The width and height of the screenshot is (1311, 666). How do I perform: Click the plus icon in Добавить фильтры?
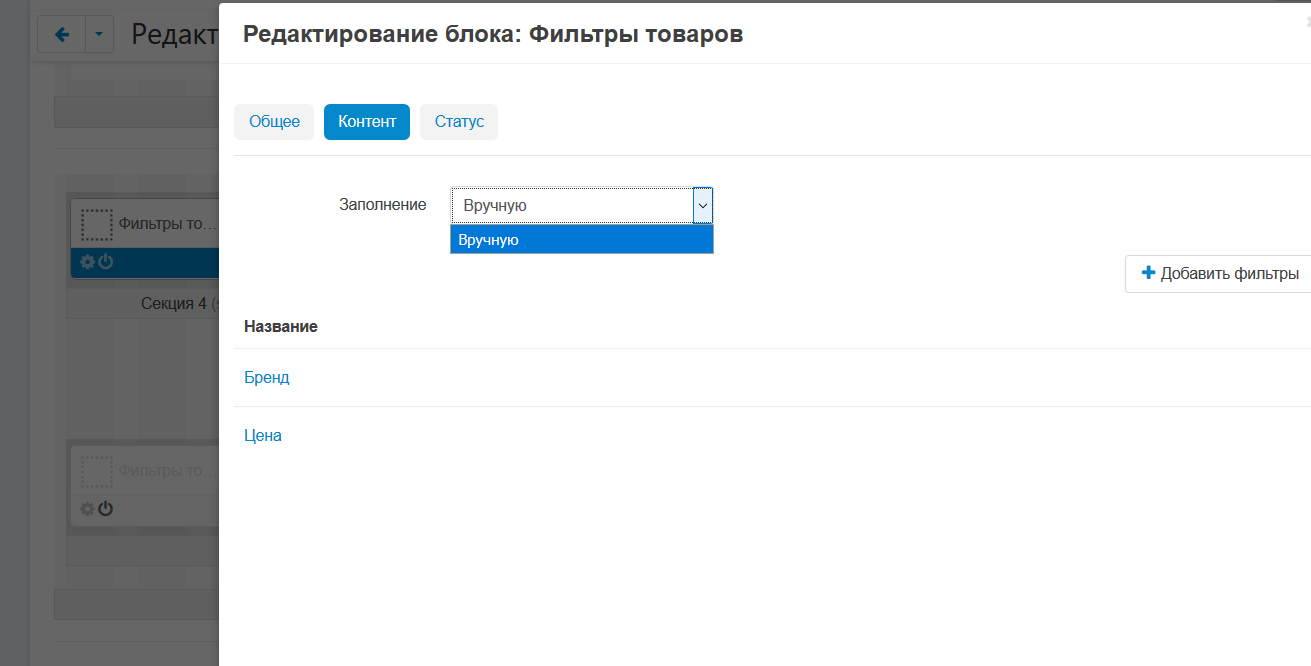1148,273
